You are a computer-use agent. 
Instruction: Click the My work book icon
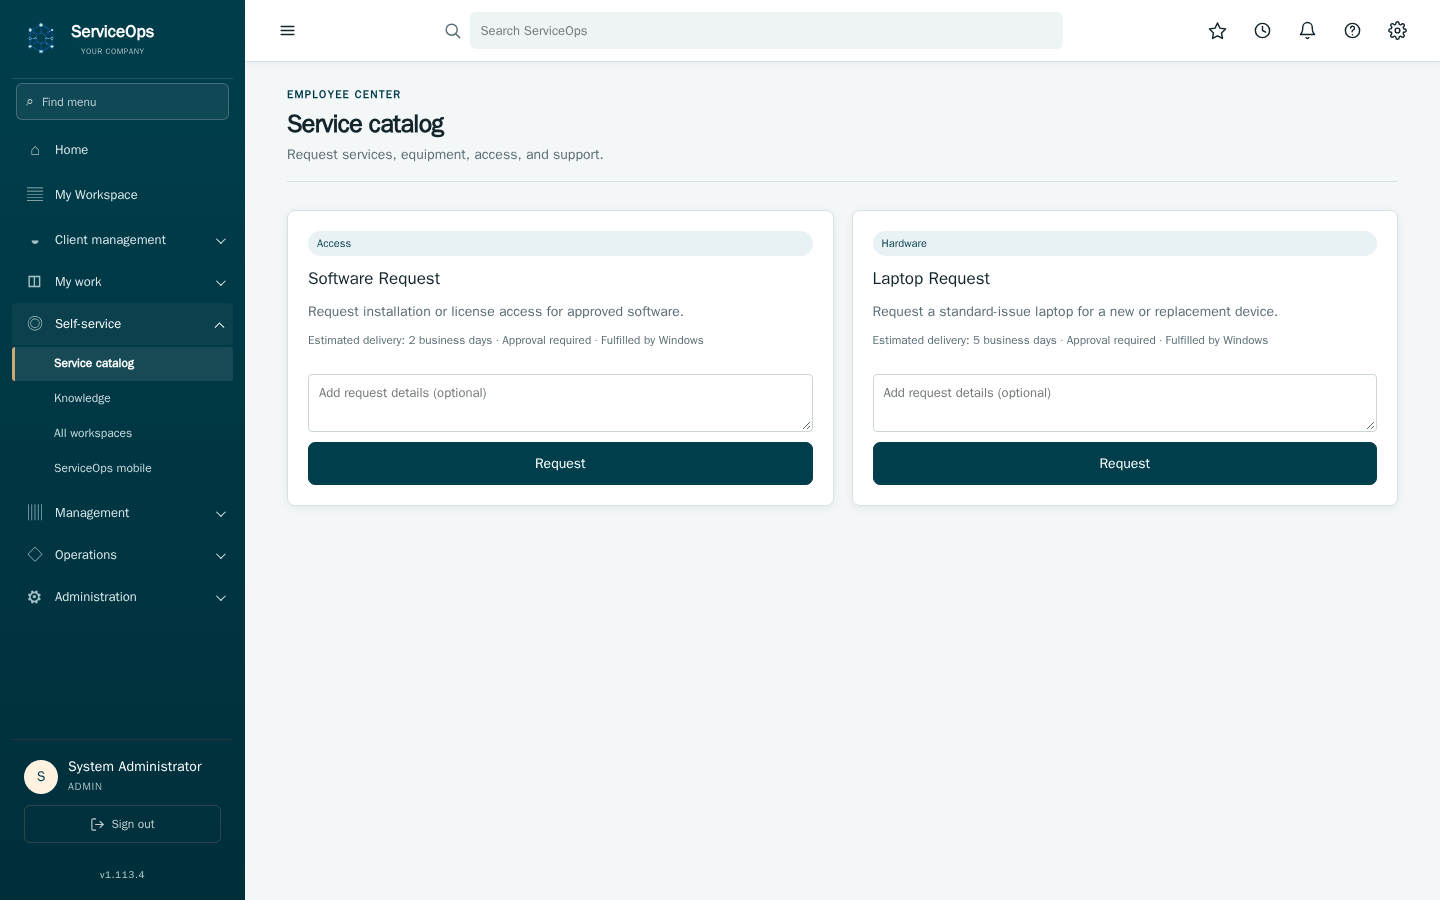tap(35, 282)
